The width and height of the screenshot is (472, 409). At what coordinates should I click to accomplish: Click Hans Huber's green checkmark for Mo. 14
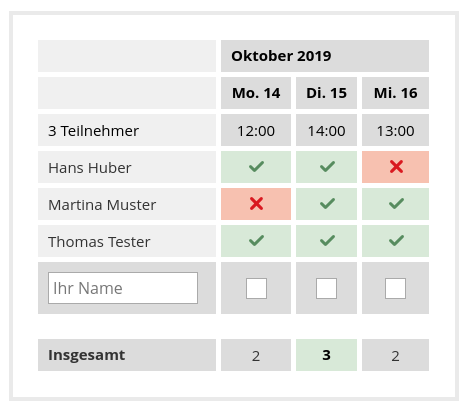pos(256,167)
